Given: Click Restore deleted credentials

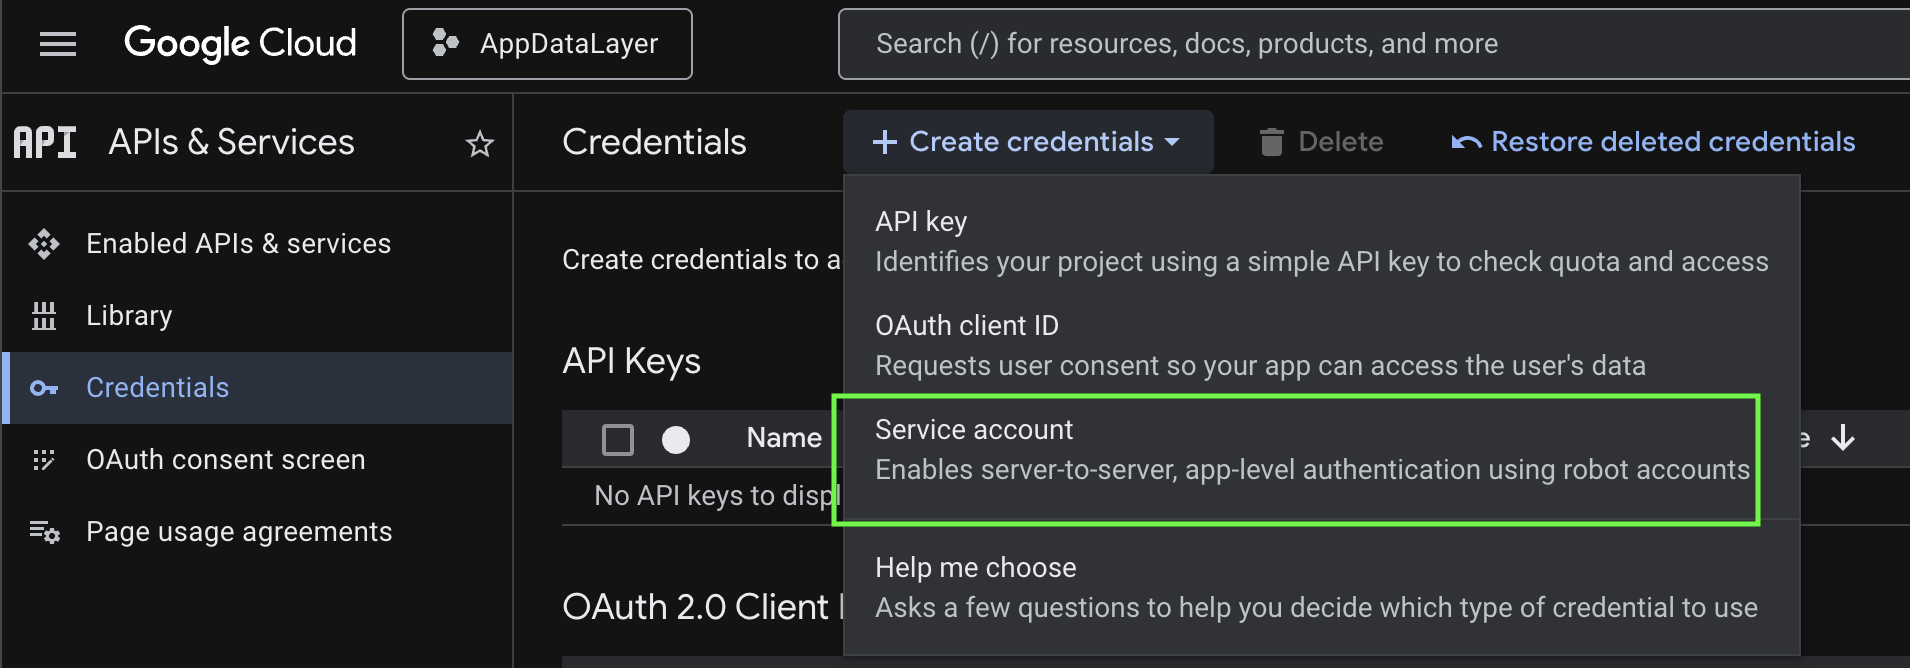Looking at the screenshot, I should pyautogui.click(x=1654, y=142).
